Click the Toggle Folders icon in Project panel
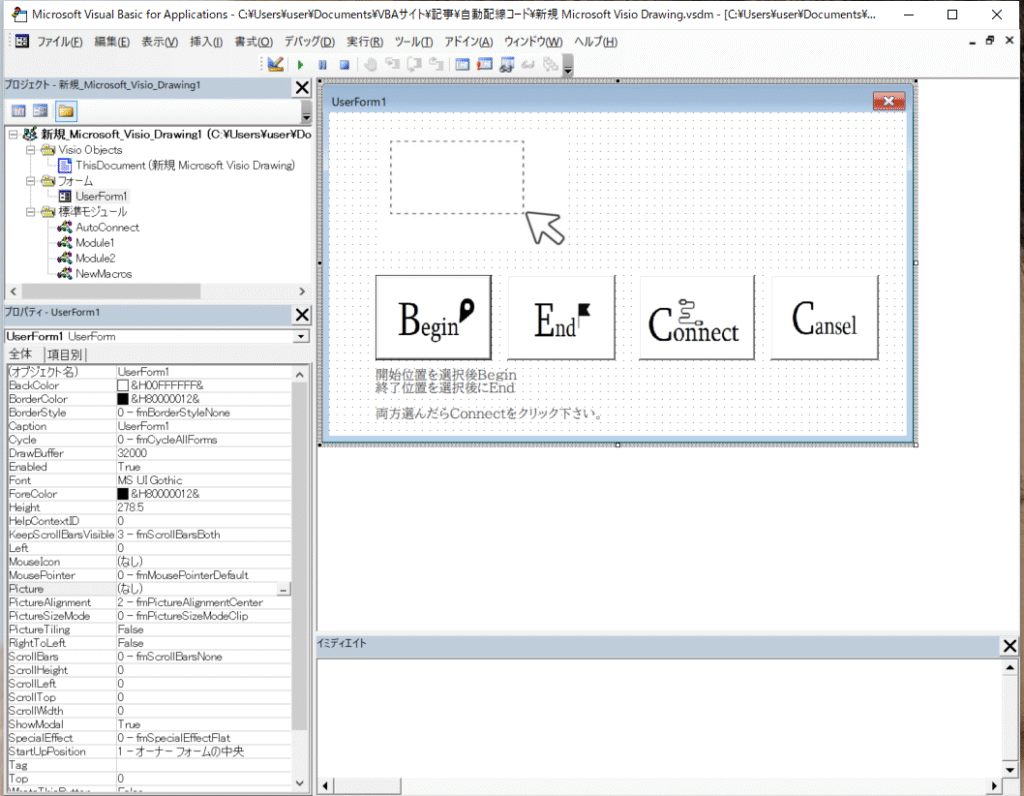This screenshot has width=1024, height=796. [x=66, y=111]
